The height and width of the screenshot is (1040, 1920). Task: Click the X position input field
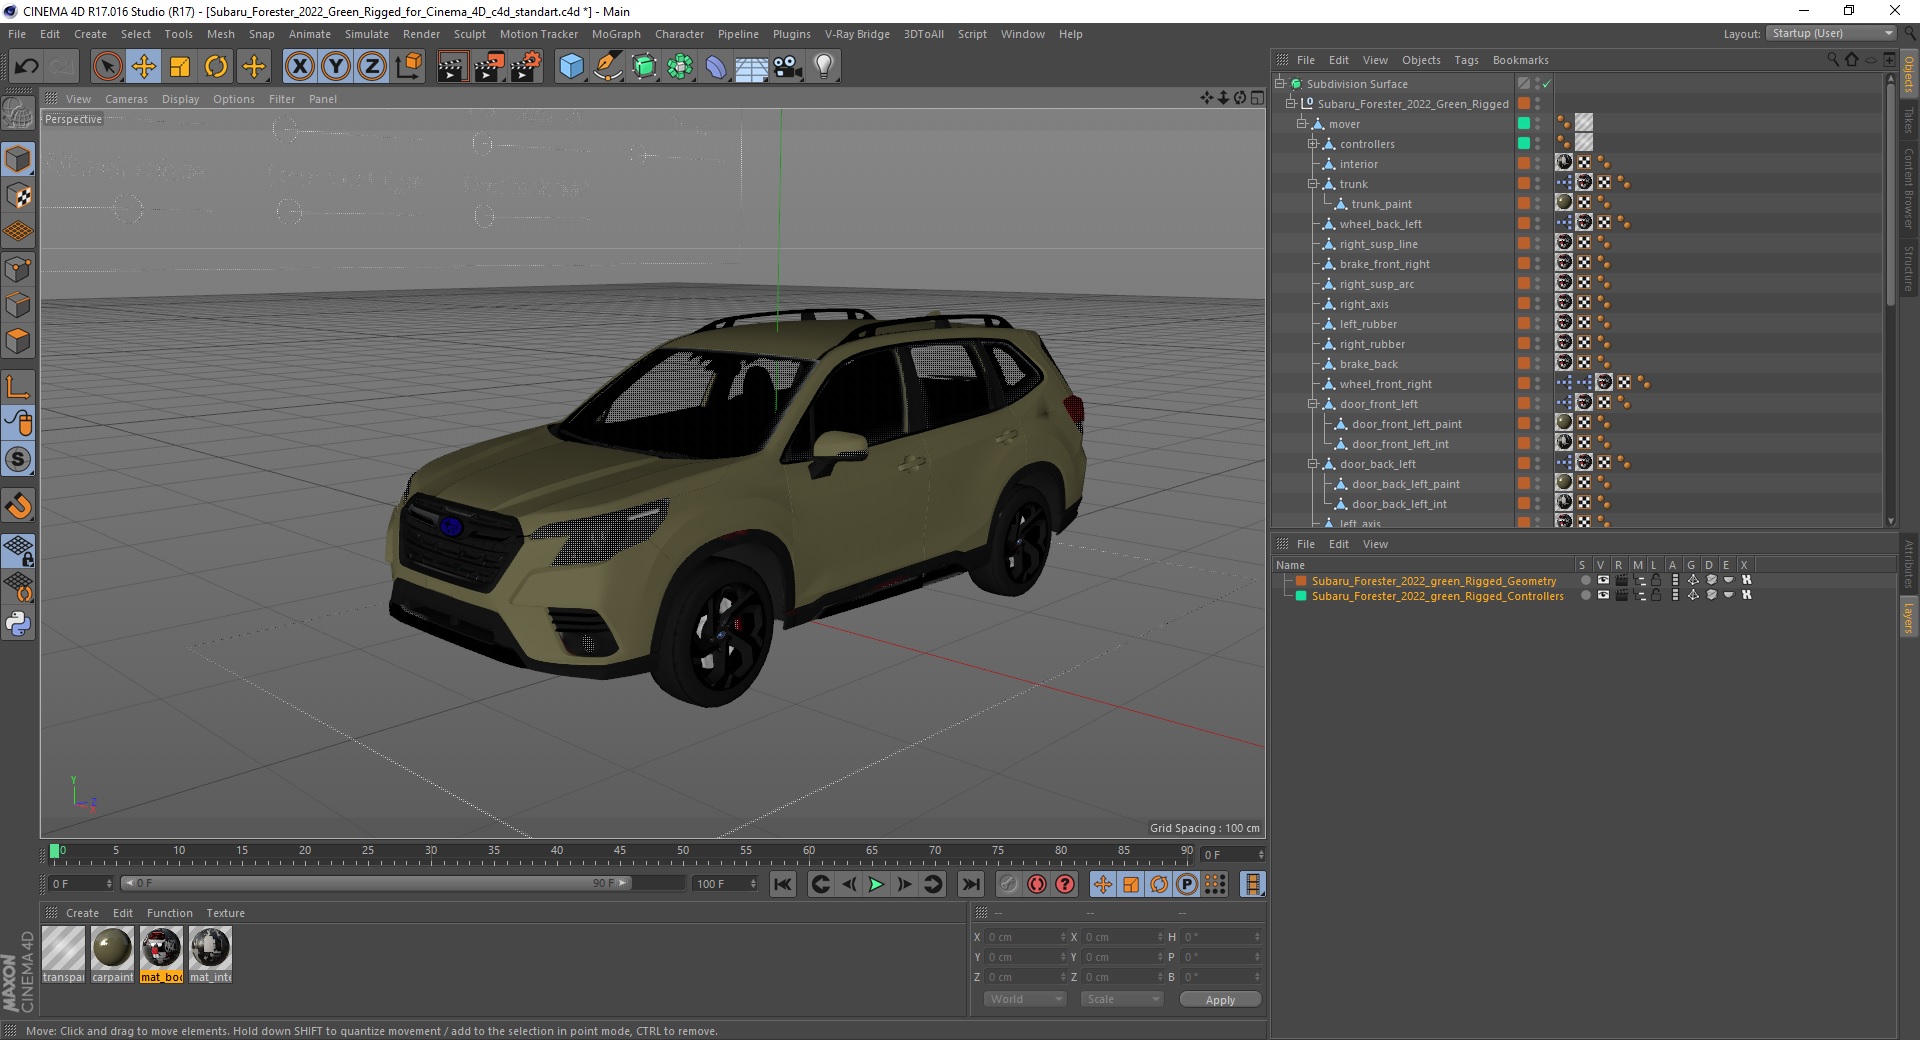[x=1026, y=937]
